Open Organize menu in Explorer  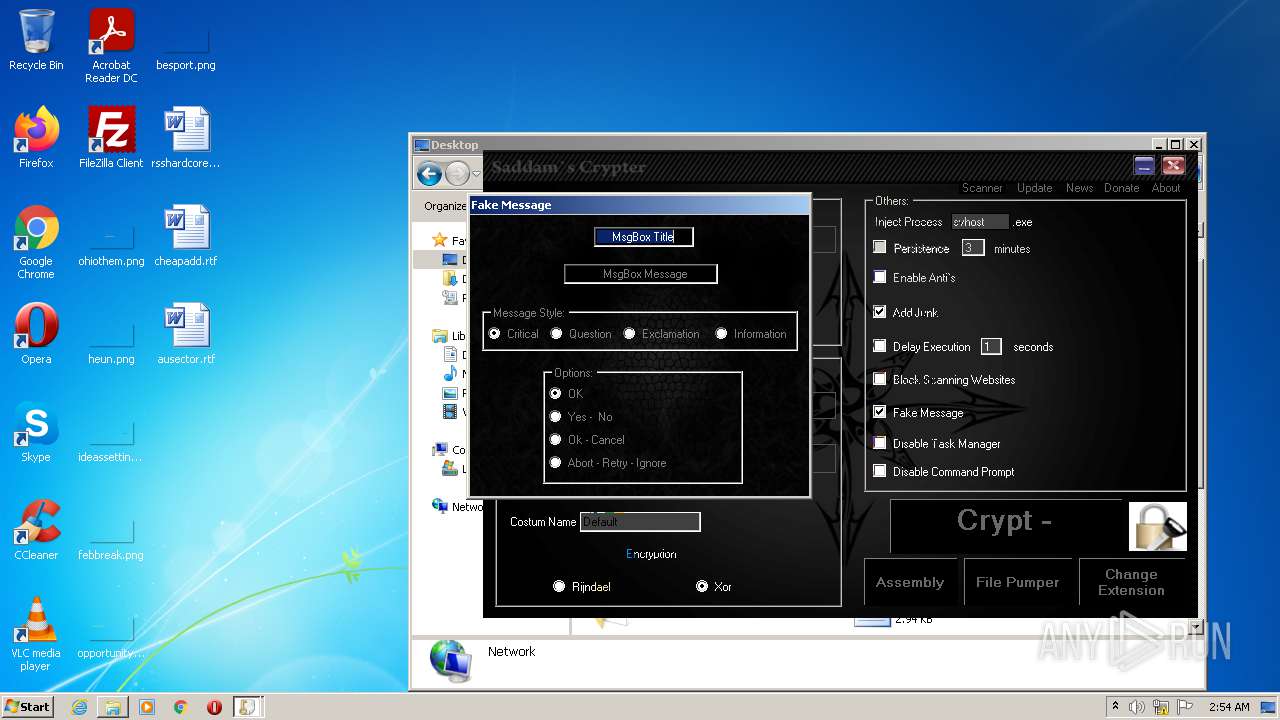445,206
